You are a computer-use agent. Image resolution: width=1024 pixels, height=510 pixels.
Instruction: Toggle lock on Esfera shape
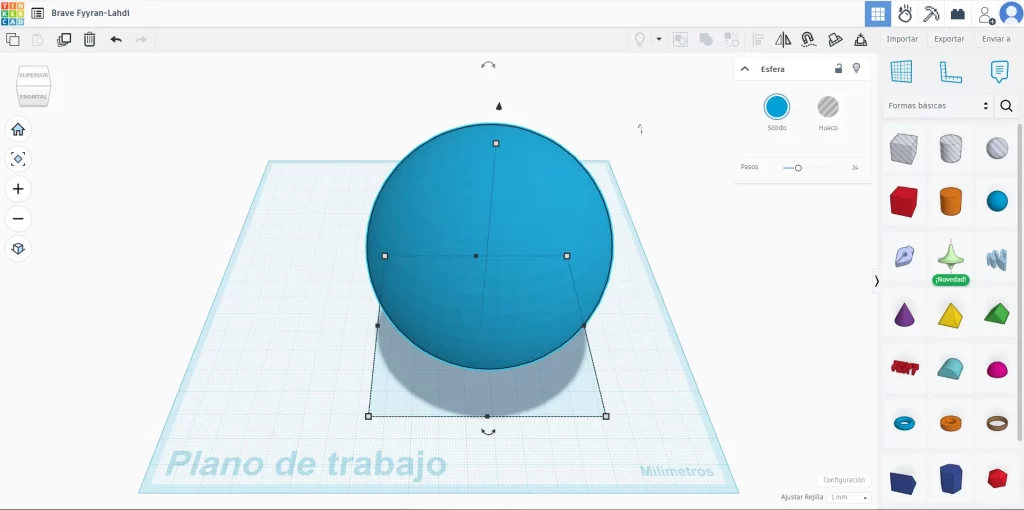(x=839, y=69)
